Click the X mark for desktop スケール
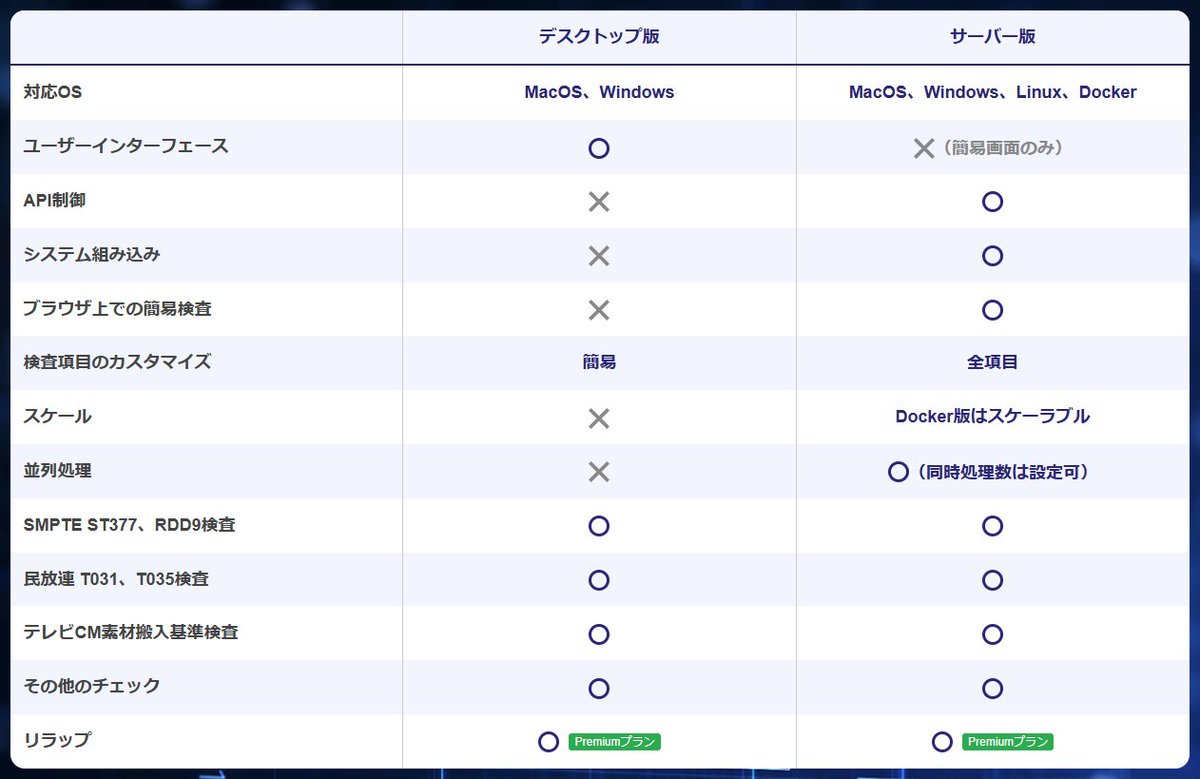Screen dimensions: 1200x779 pyautogui.click(x=599, y=418)
